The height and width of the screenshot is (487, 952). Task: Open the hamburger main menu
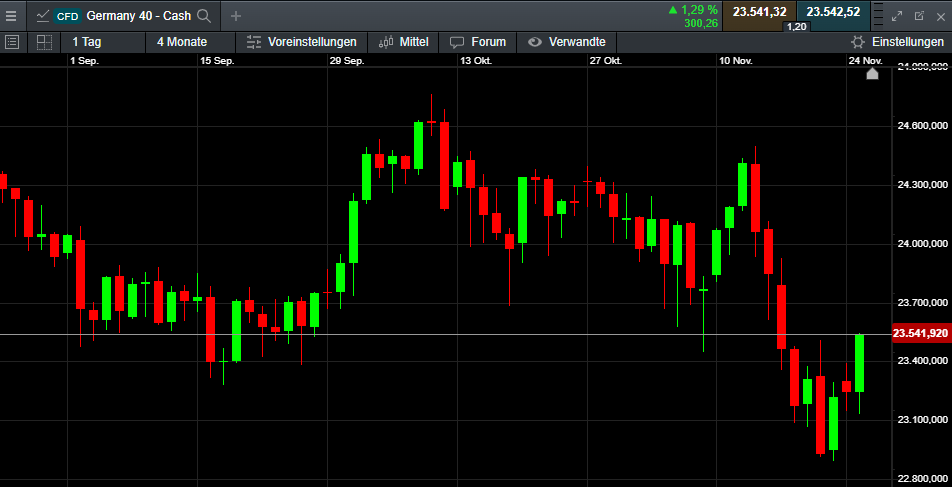11,15
